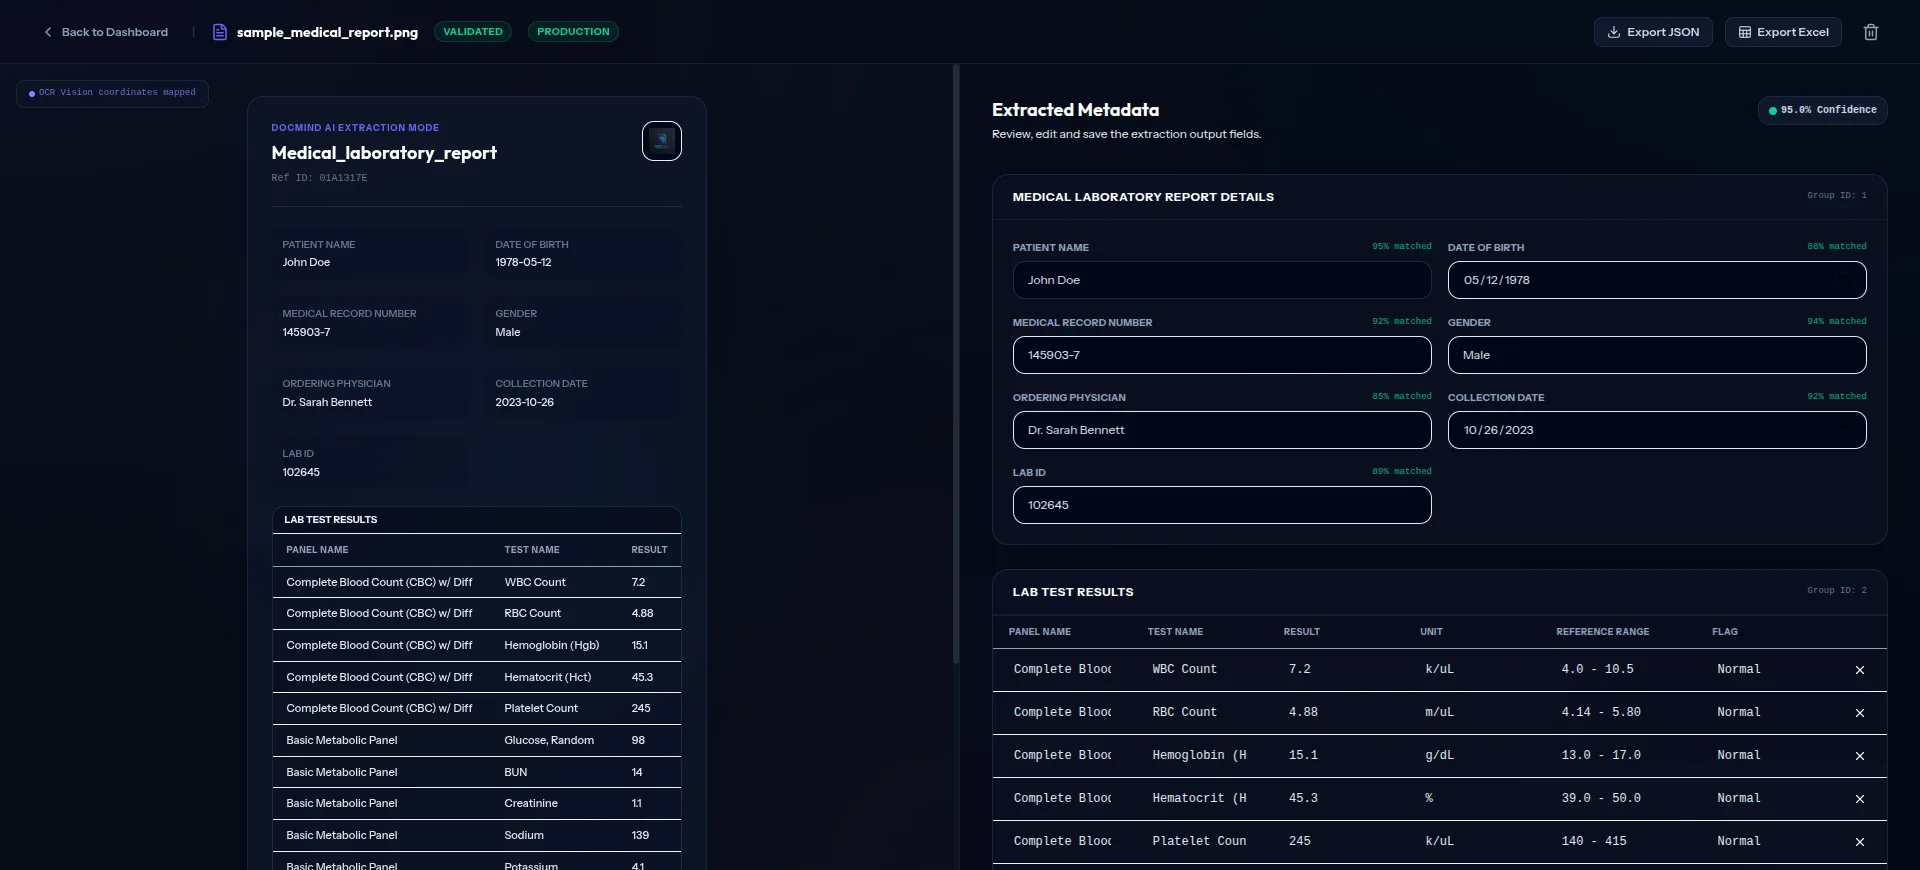Edit the Gender field
Screen dimensions: 1920x870
tap(1657, 355)
